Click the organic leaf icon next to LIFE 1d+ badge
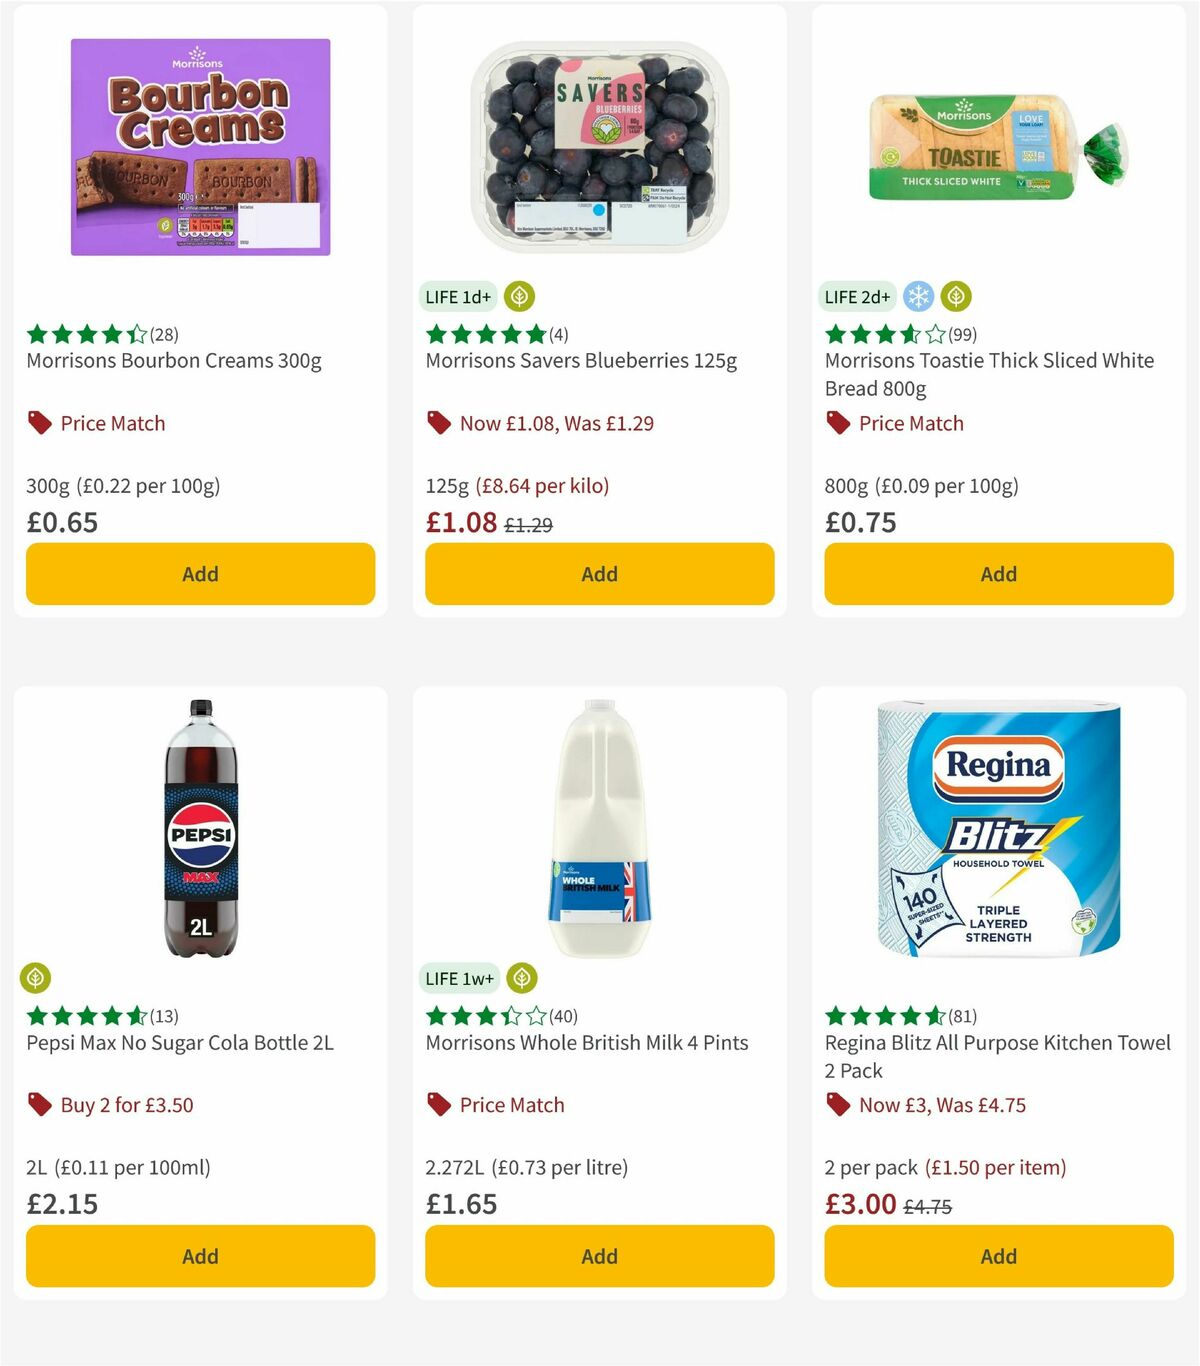The image size is (1200, 1366). [x=520, y=296]
